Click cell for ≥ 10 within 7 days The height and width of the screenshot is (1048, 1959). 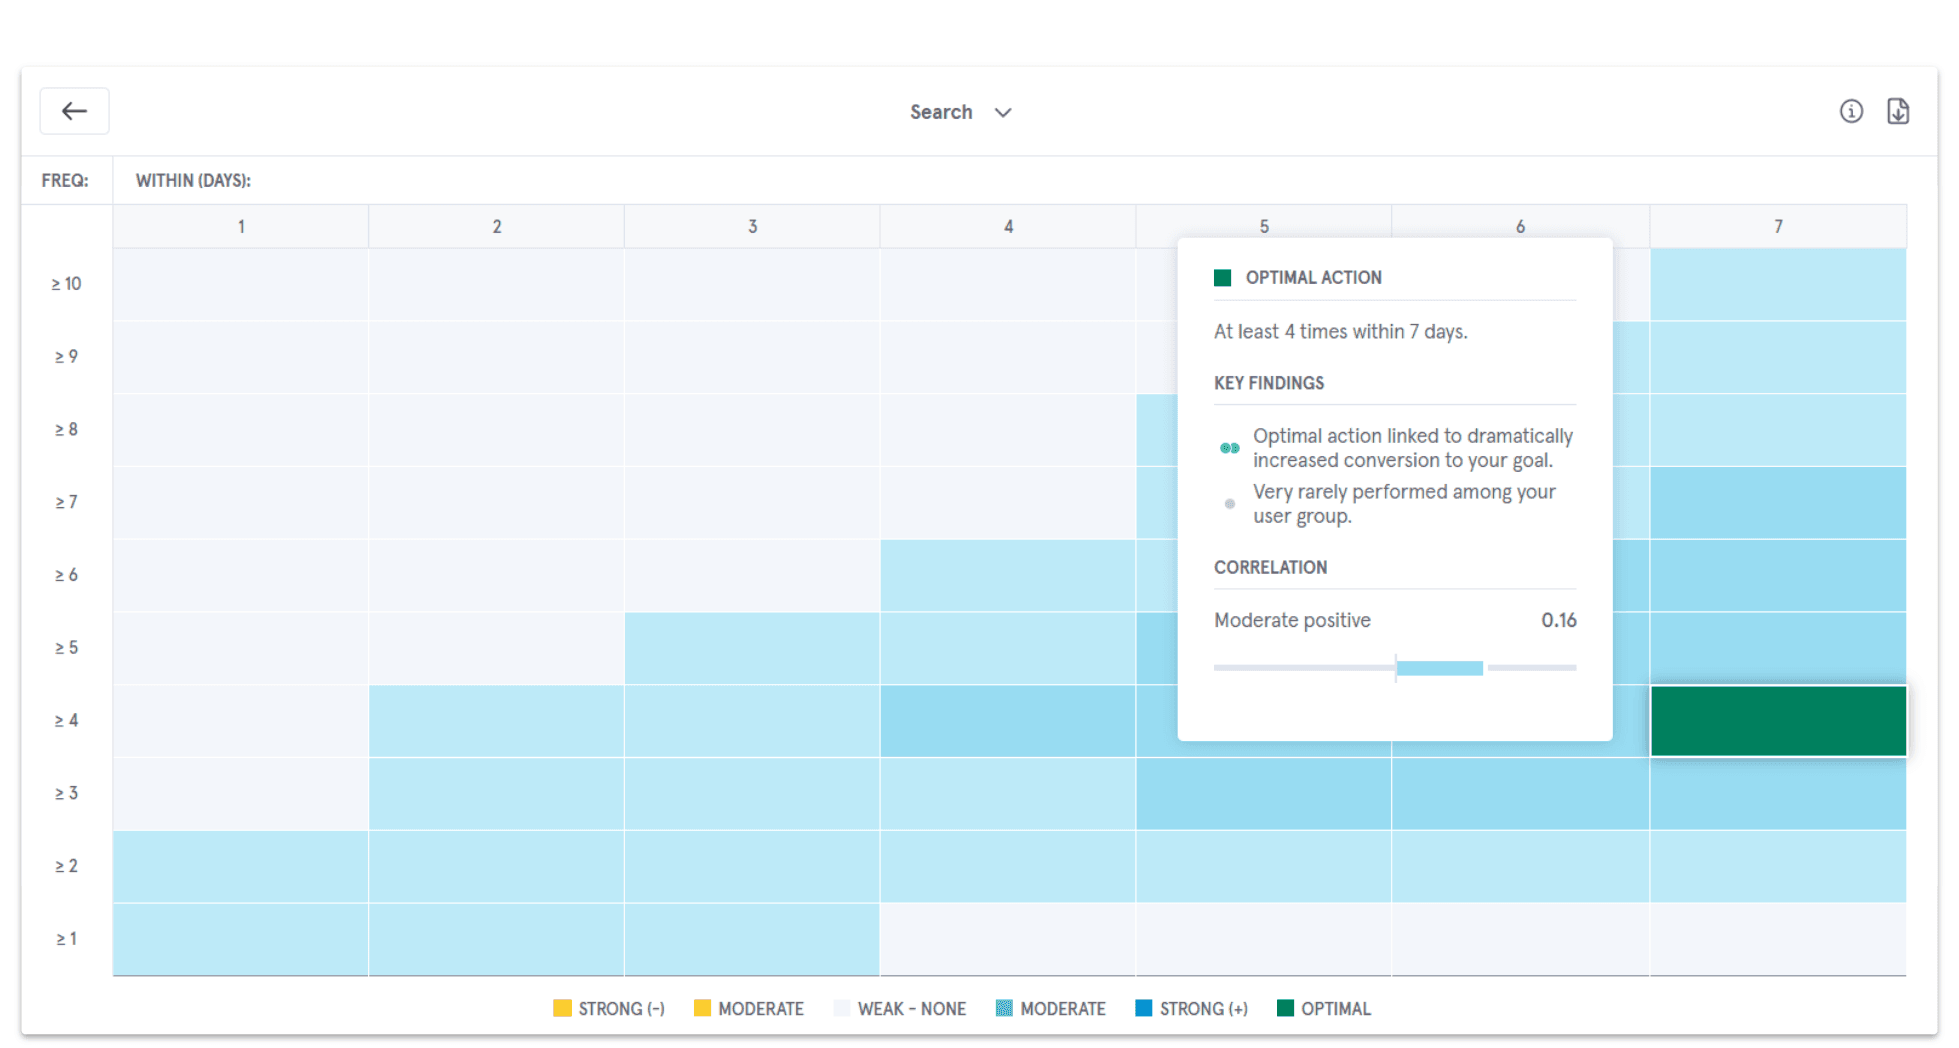click(1777, 284)
